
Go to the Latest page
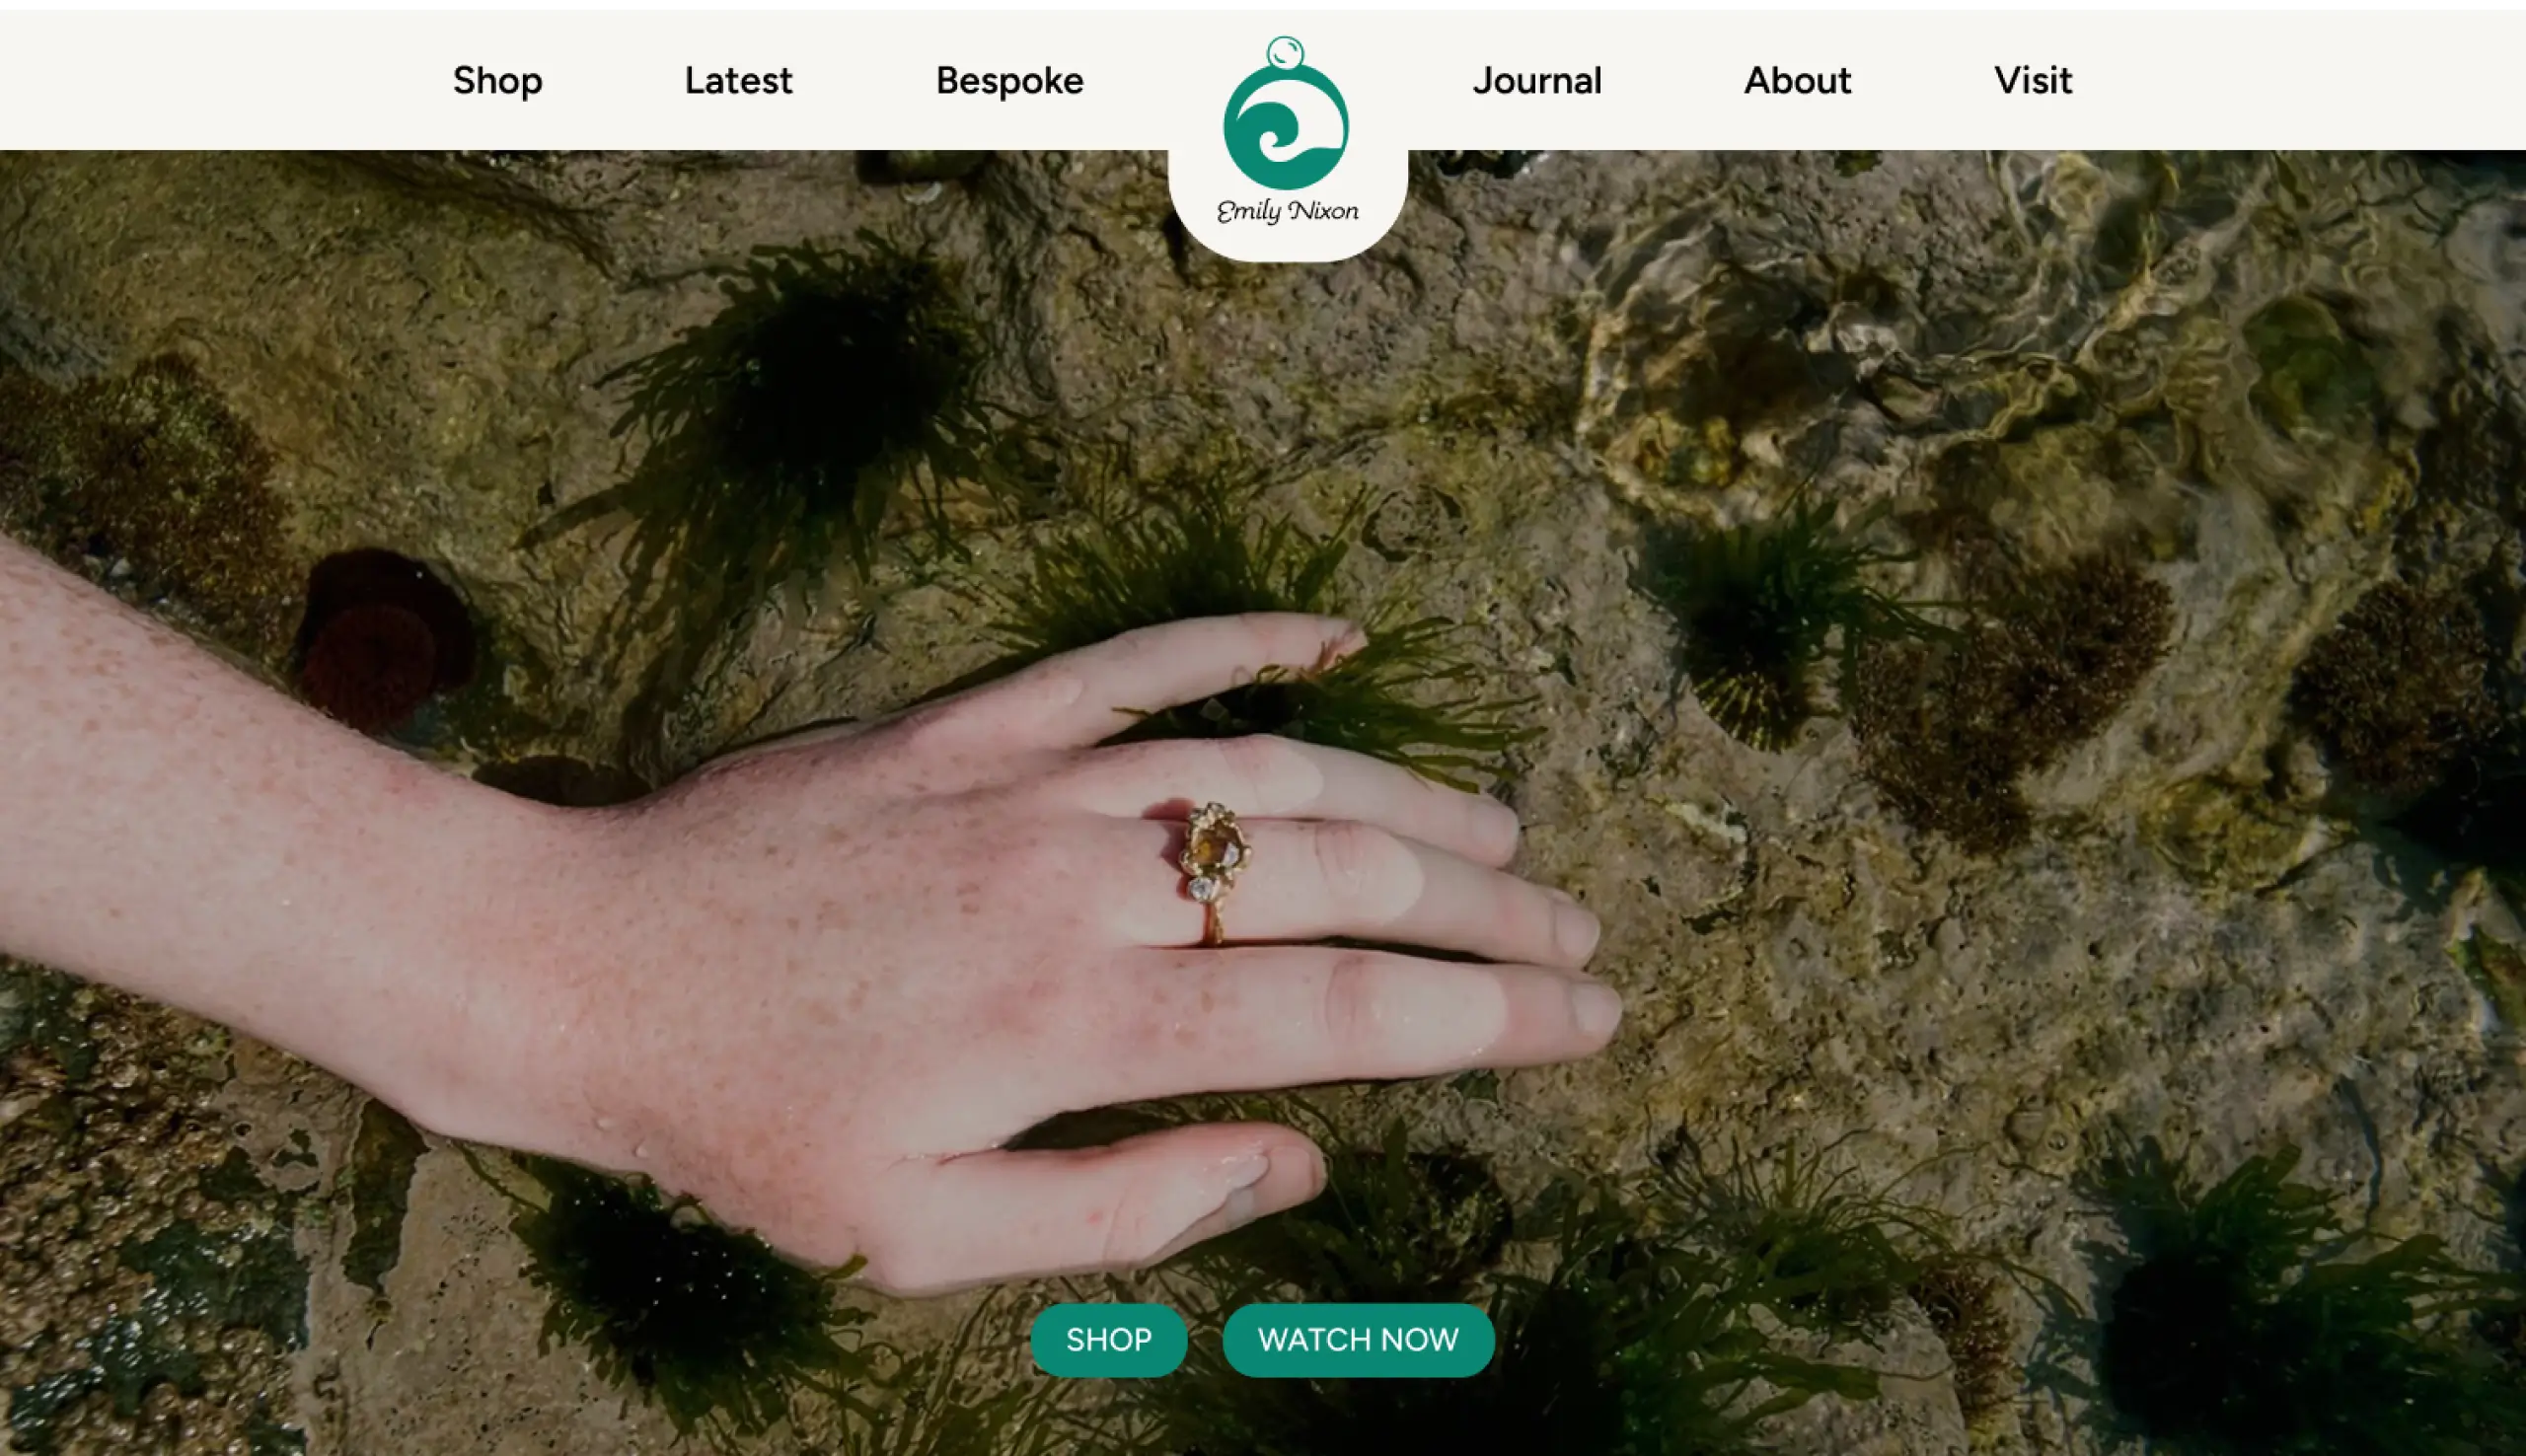point(738,80)
